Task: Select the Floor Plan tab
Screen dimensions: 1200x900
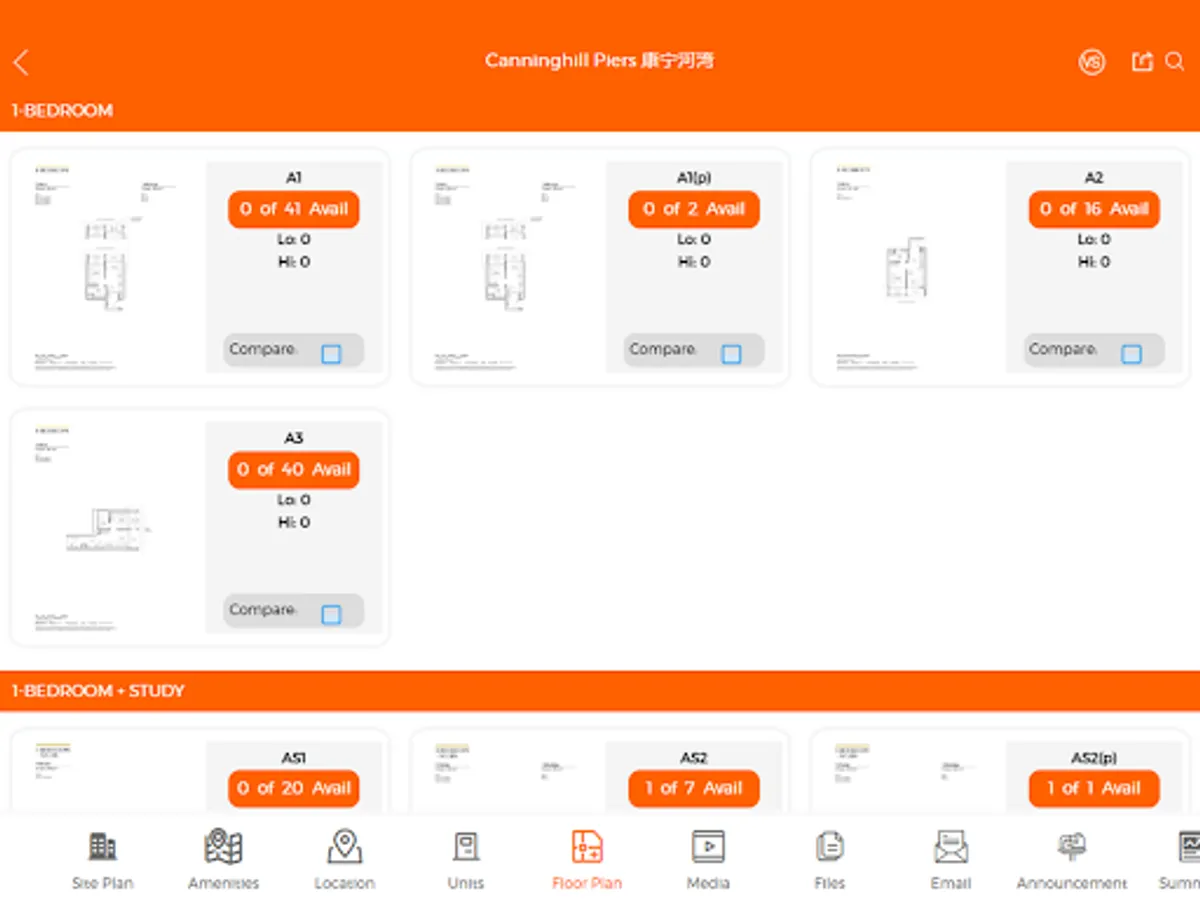Action: coord(587,860)
